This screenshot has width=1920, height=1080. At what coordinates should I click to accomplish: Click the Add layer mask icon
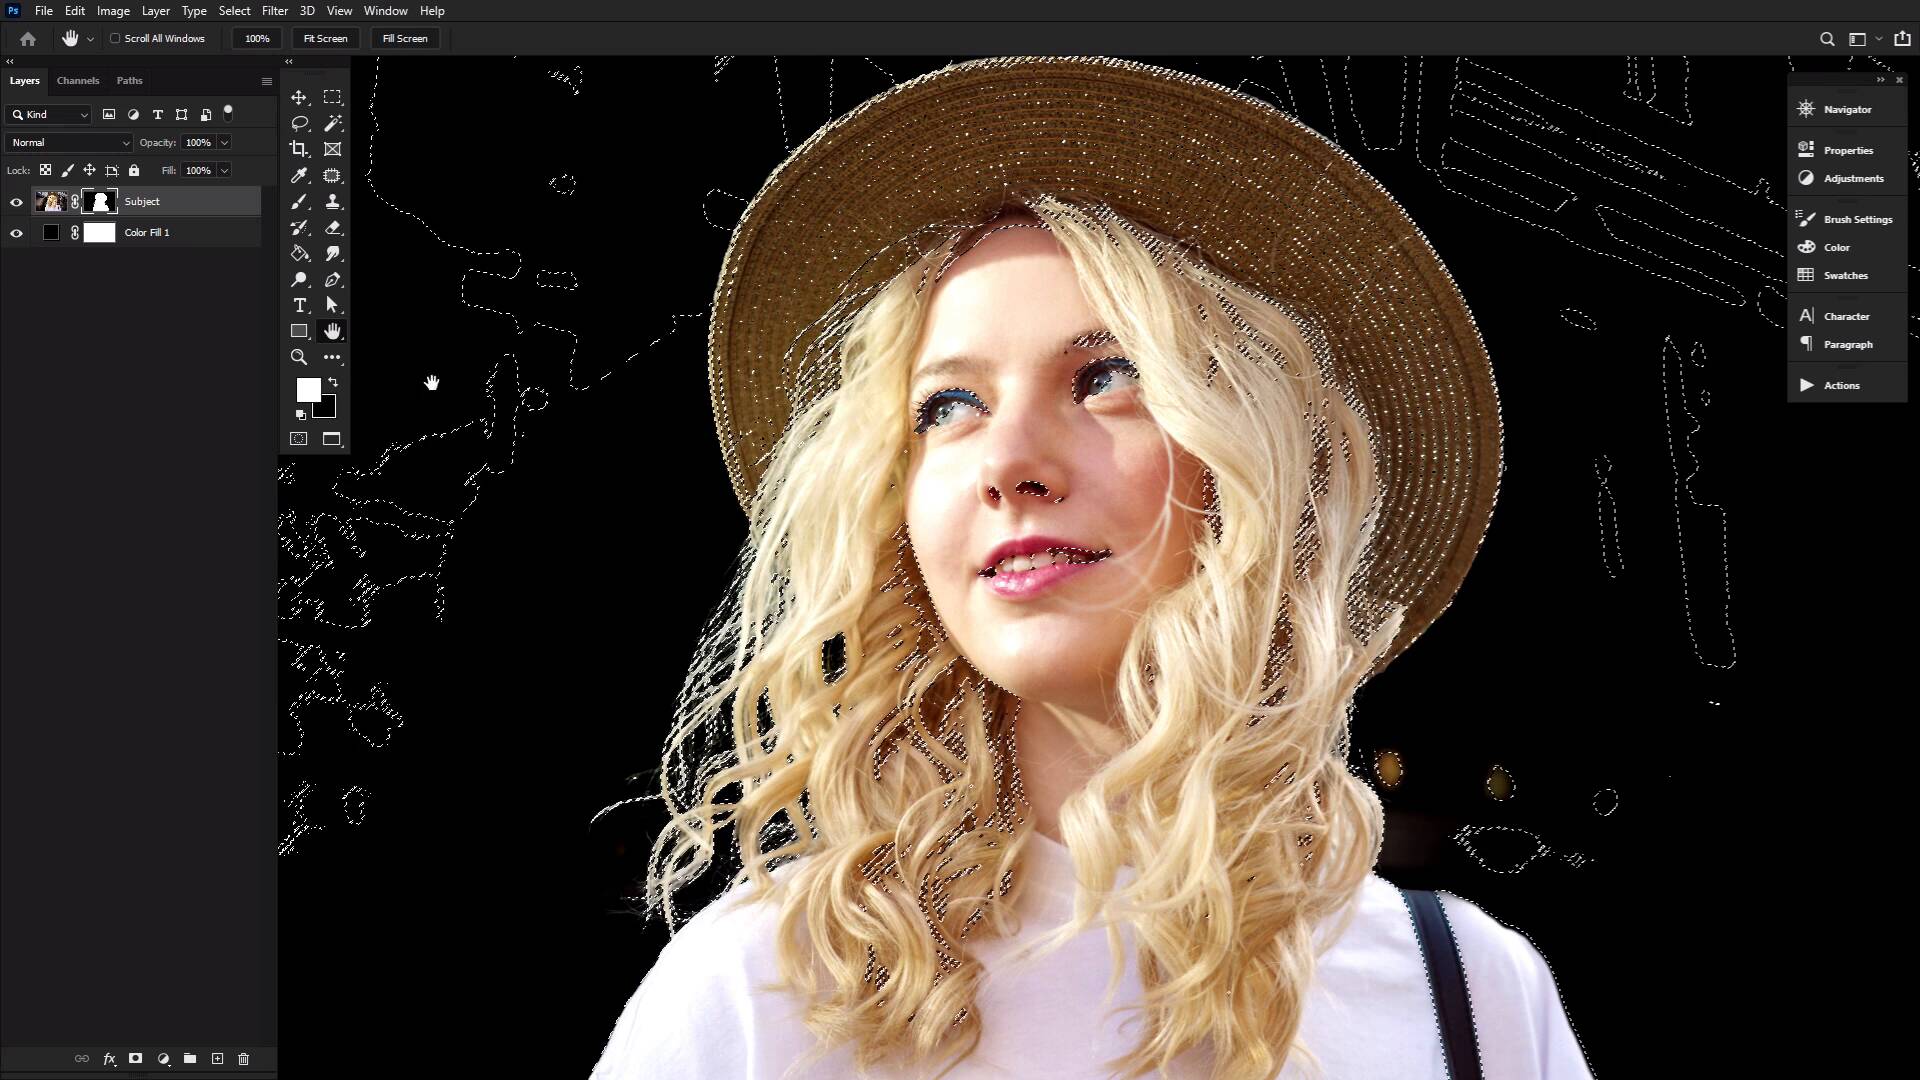(136, 1058)
